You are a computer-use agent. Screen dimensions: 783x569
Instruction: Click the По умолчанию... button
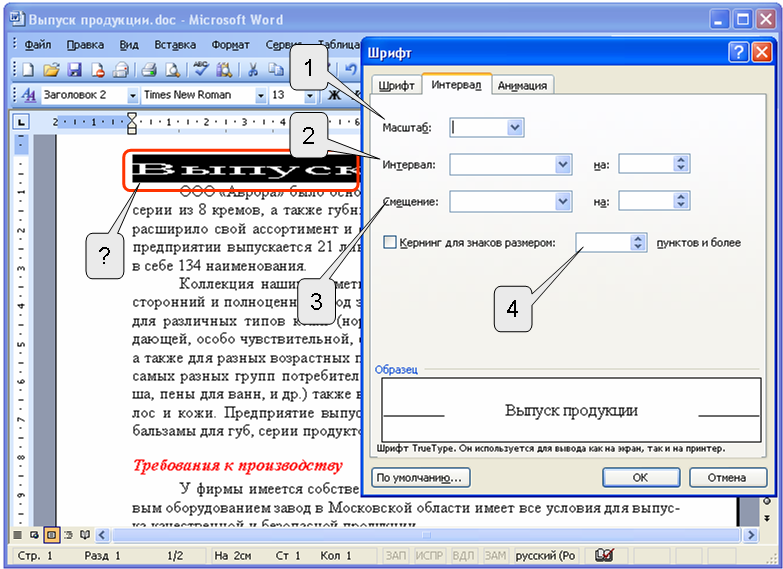click(421, 478)
